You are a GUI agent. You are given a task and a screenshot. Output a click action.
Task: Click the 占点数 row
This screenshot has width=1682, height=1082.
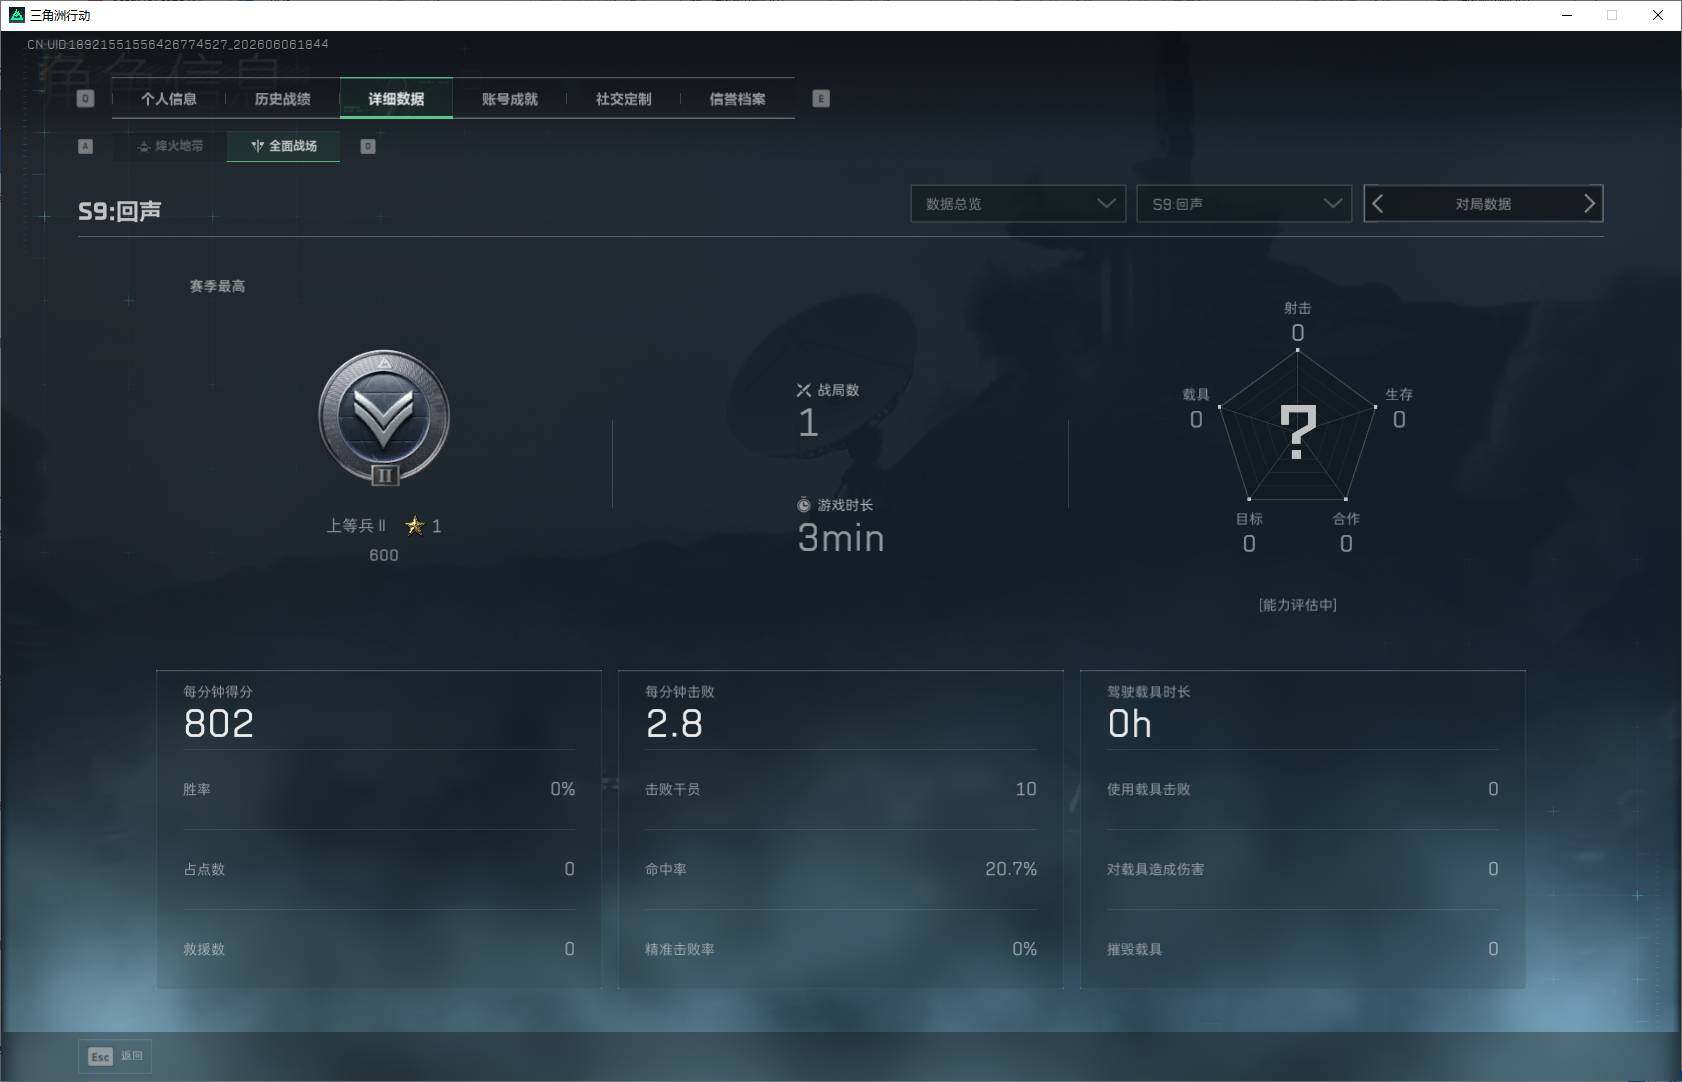[379, 869]
